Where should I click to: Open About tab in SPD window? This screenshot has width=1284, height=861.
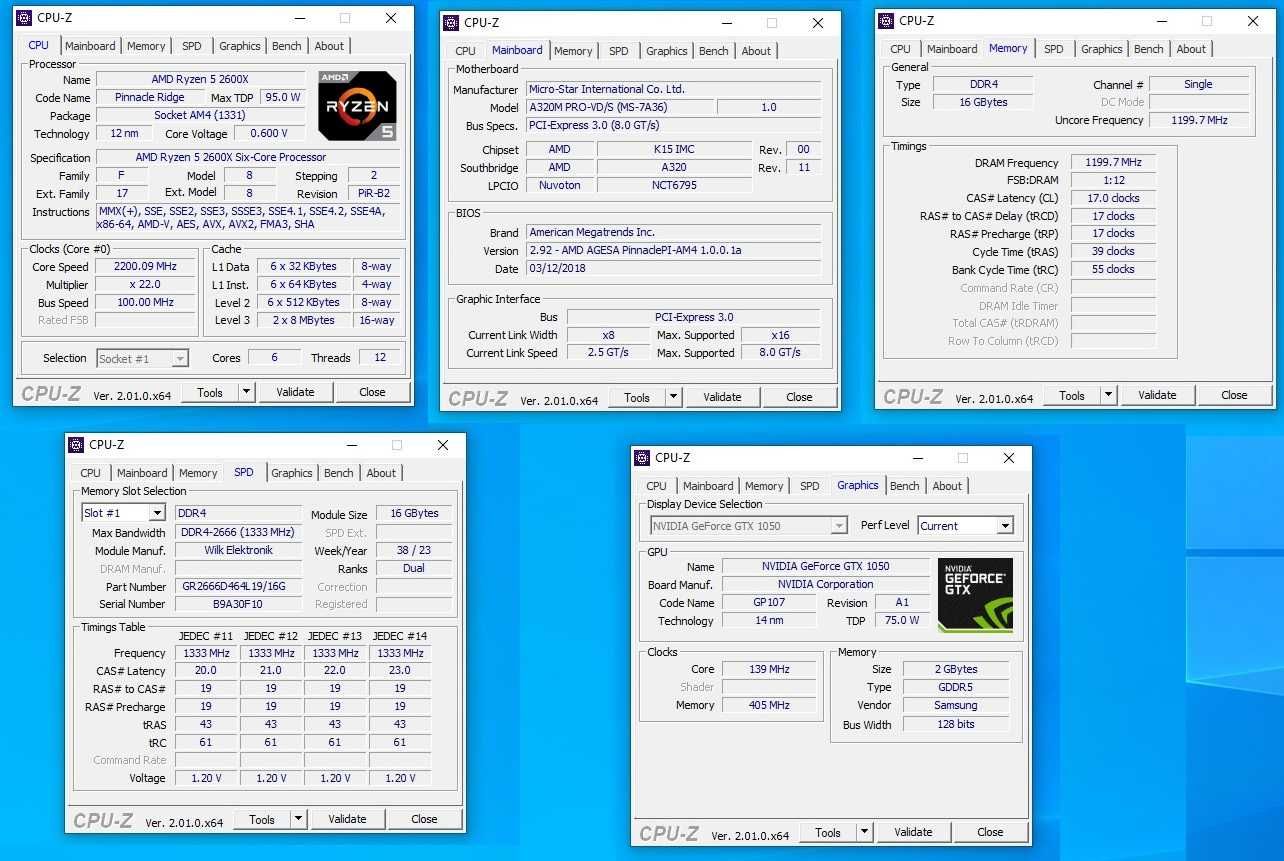coord(381,473)
